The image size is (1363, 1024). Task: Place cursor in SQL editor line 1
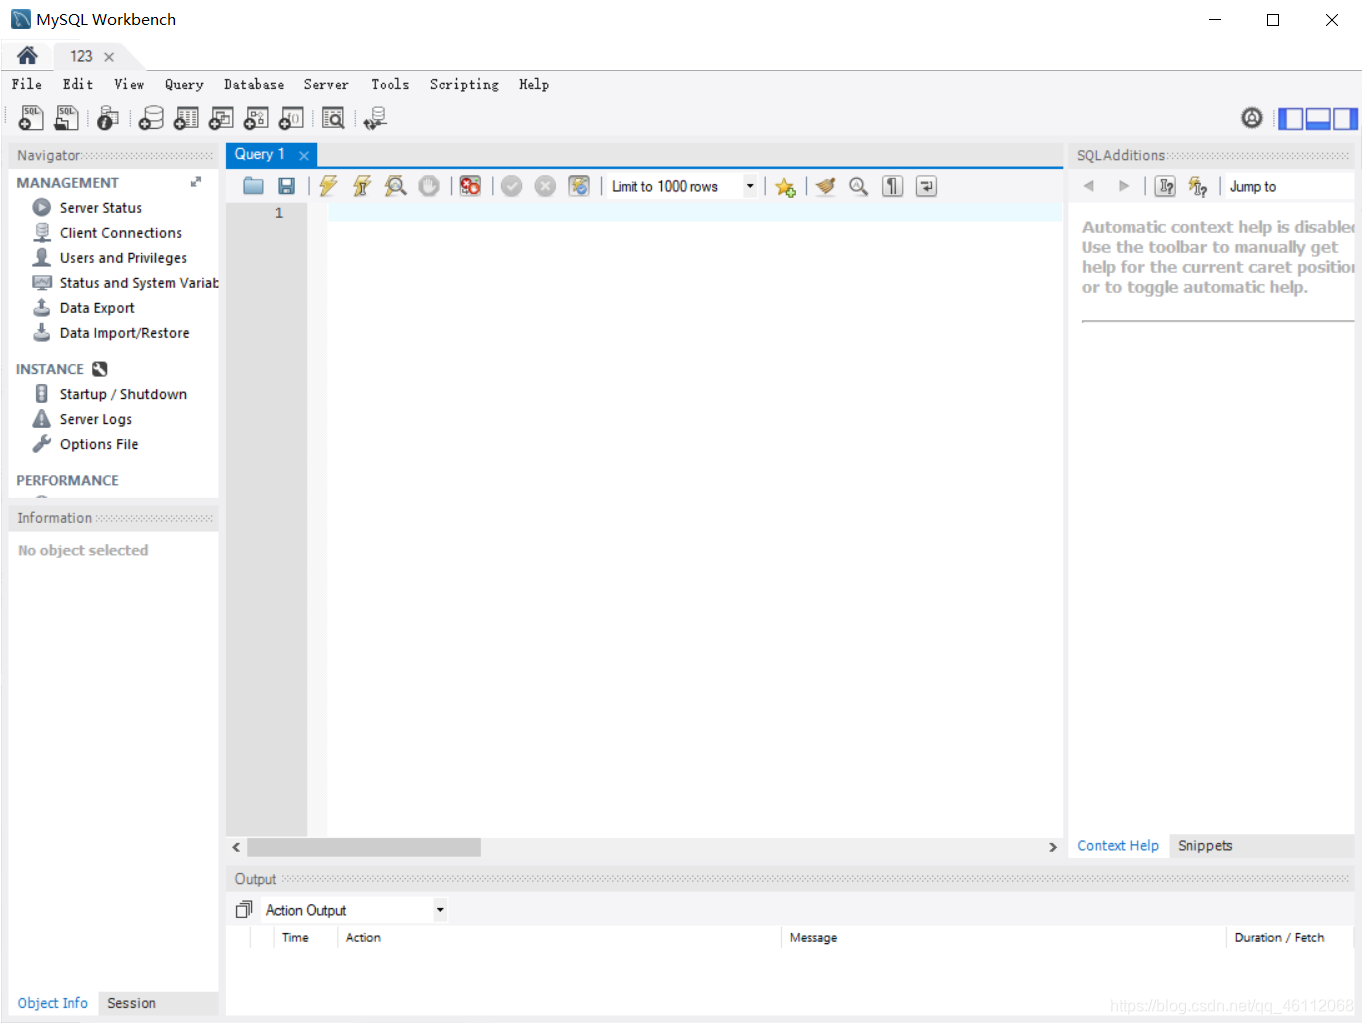pyautogui.click(x=694, y=213)
